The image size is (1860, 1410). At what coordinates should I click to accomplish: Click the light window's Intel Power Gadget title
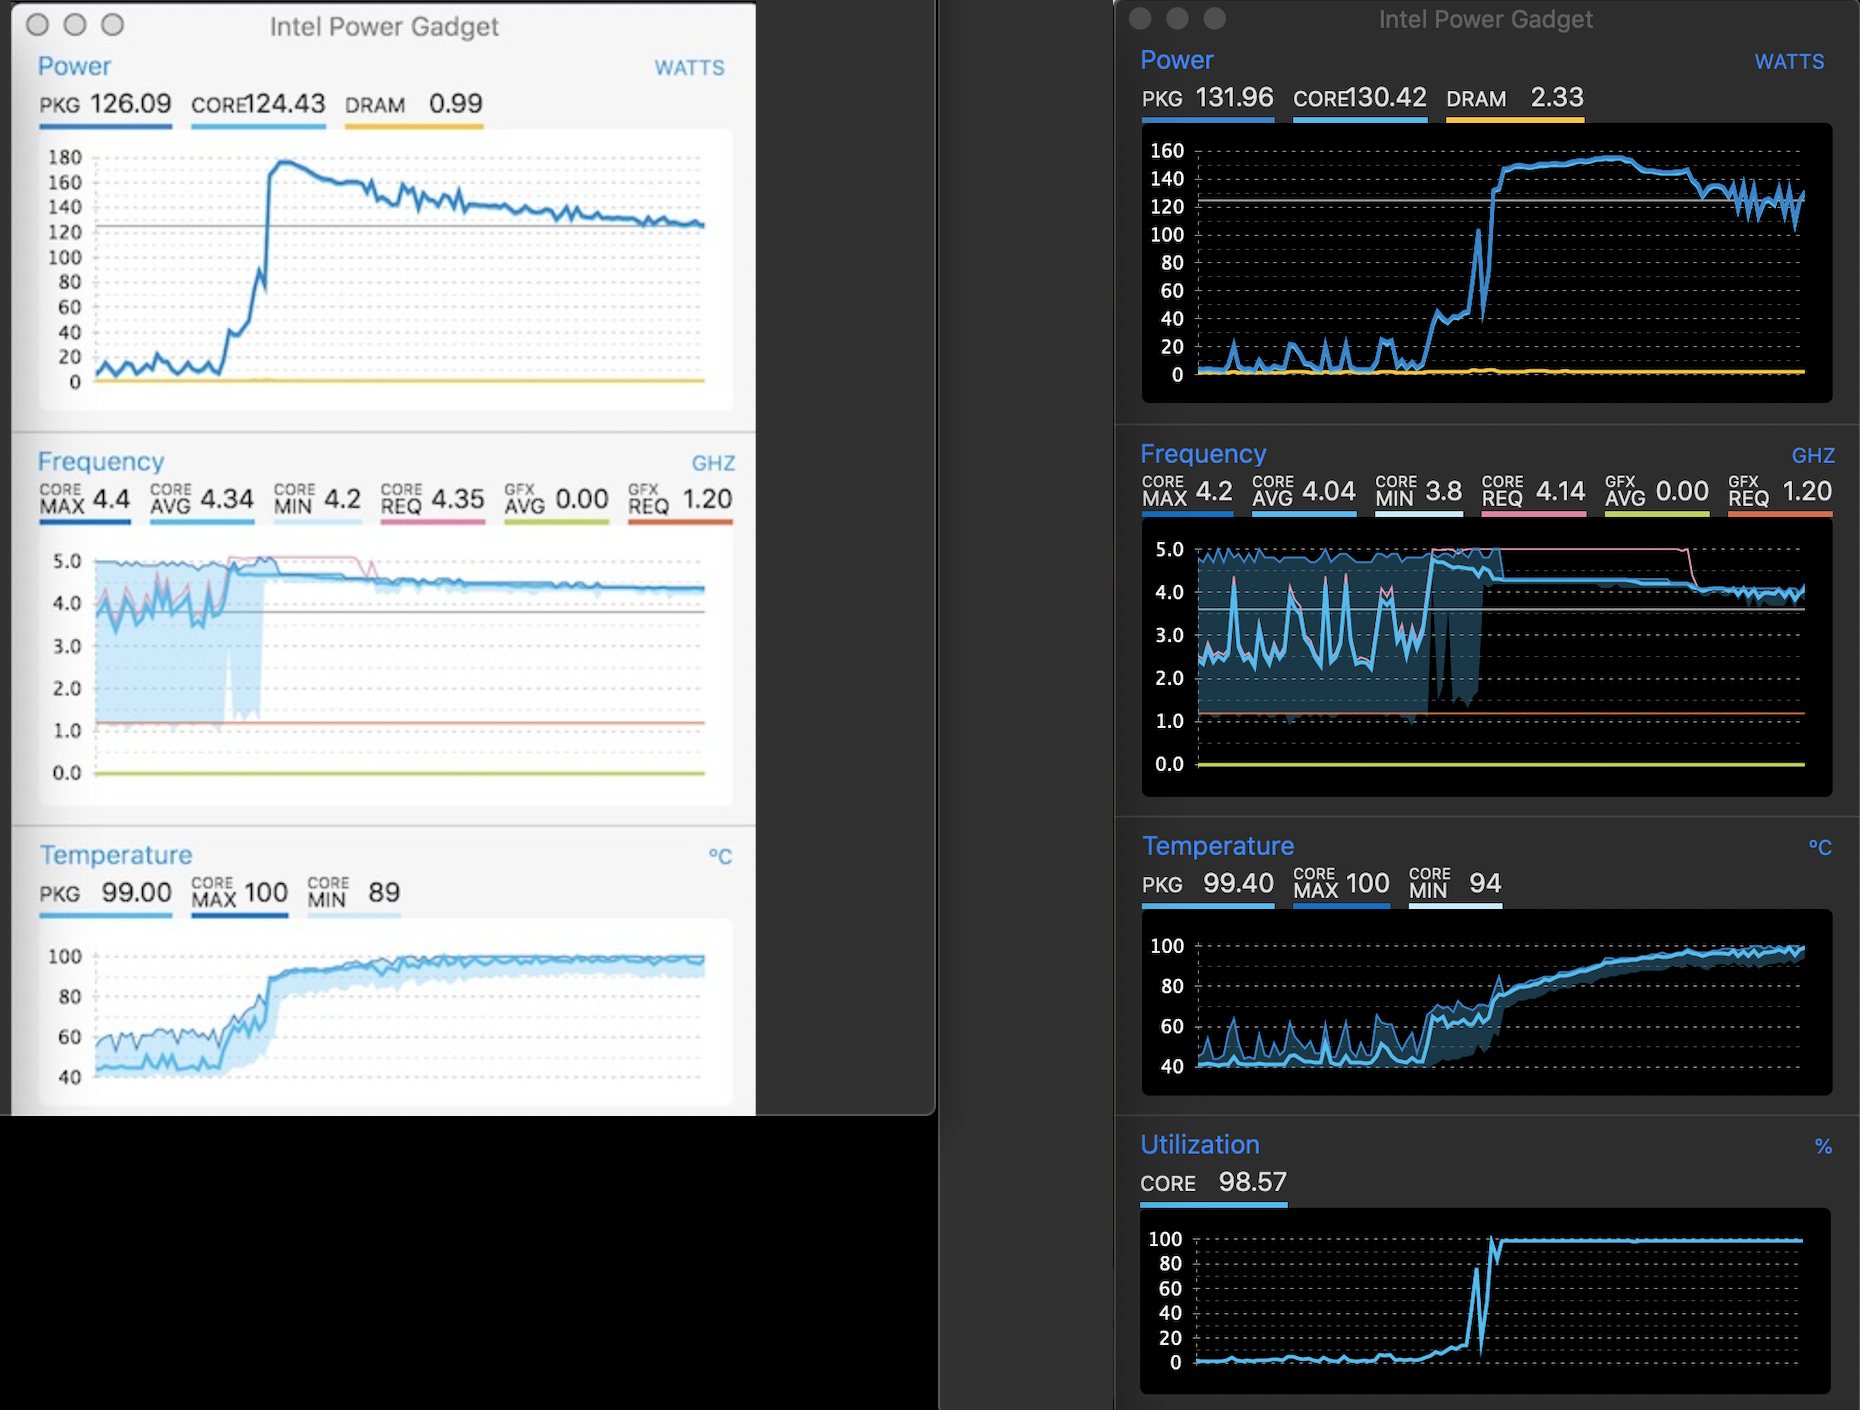pyautogui.click(x=384, y=26)
